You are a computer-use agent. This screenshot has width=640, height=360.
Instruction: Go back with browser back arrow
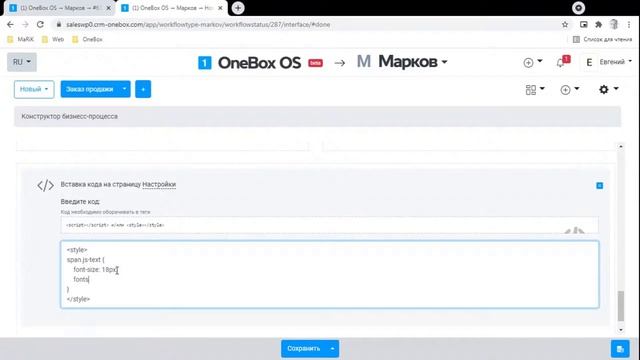click(x=10, y=24)
